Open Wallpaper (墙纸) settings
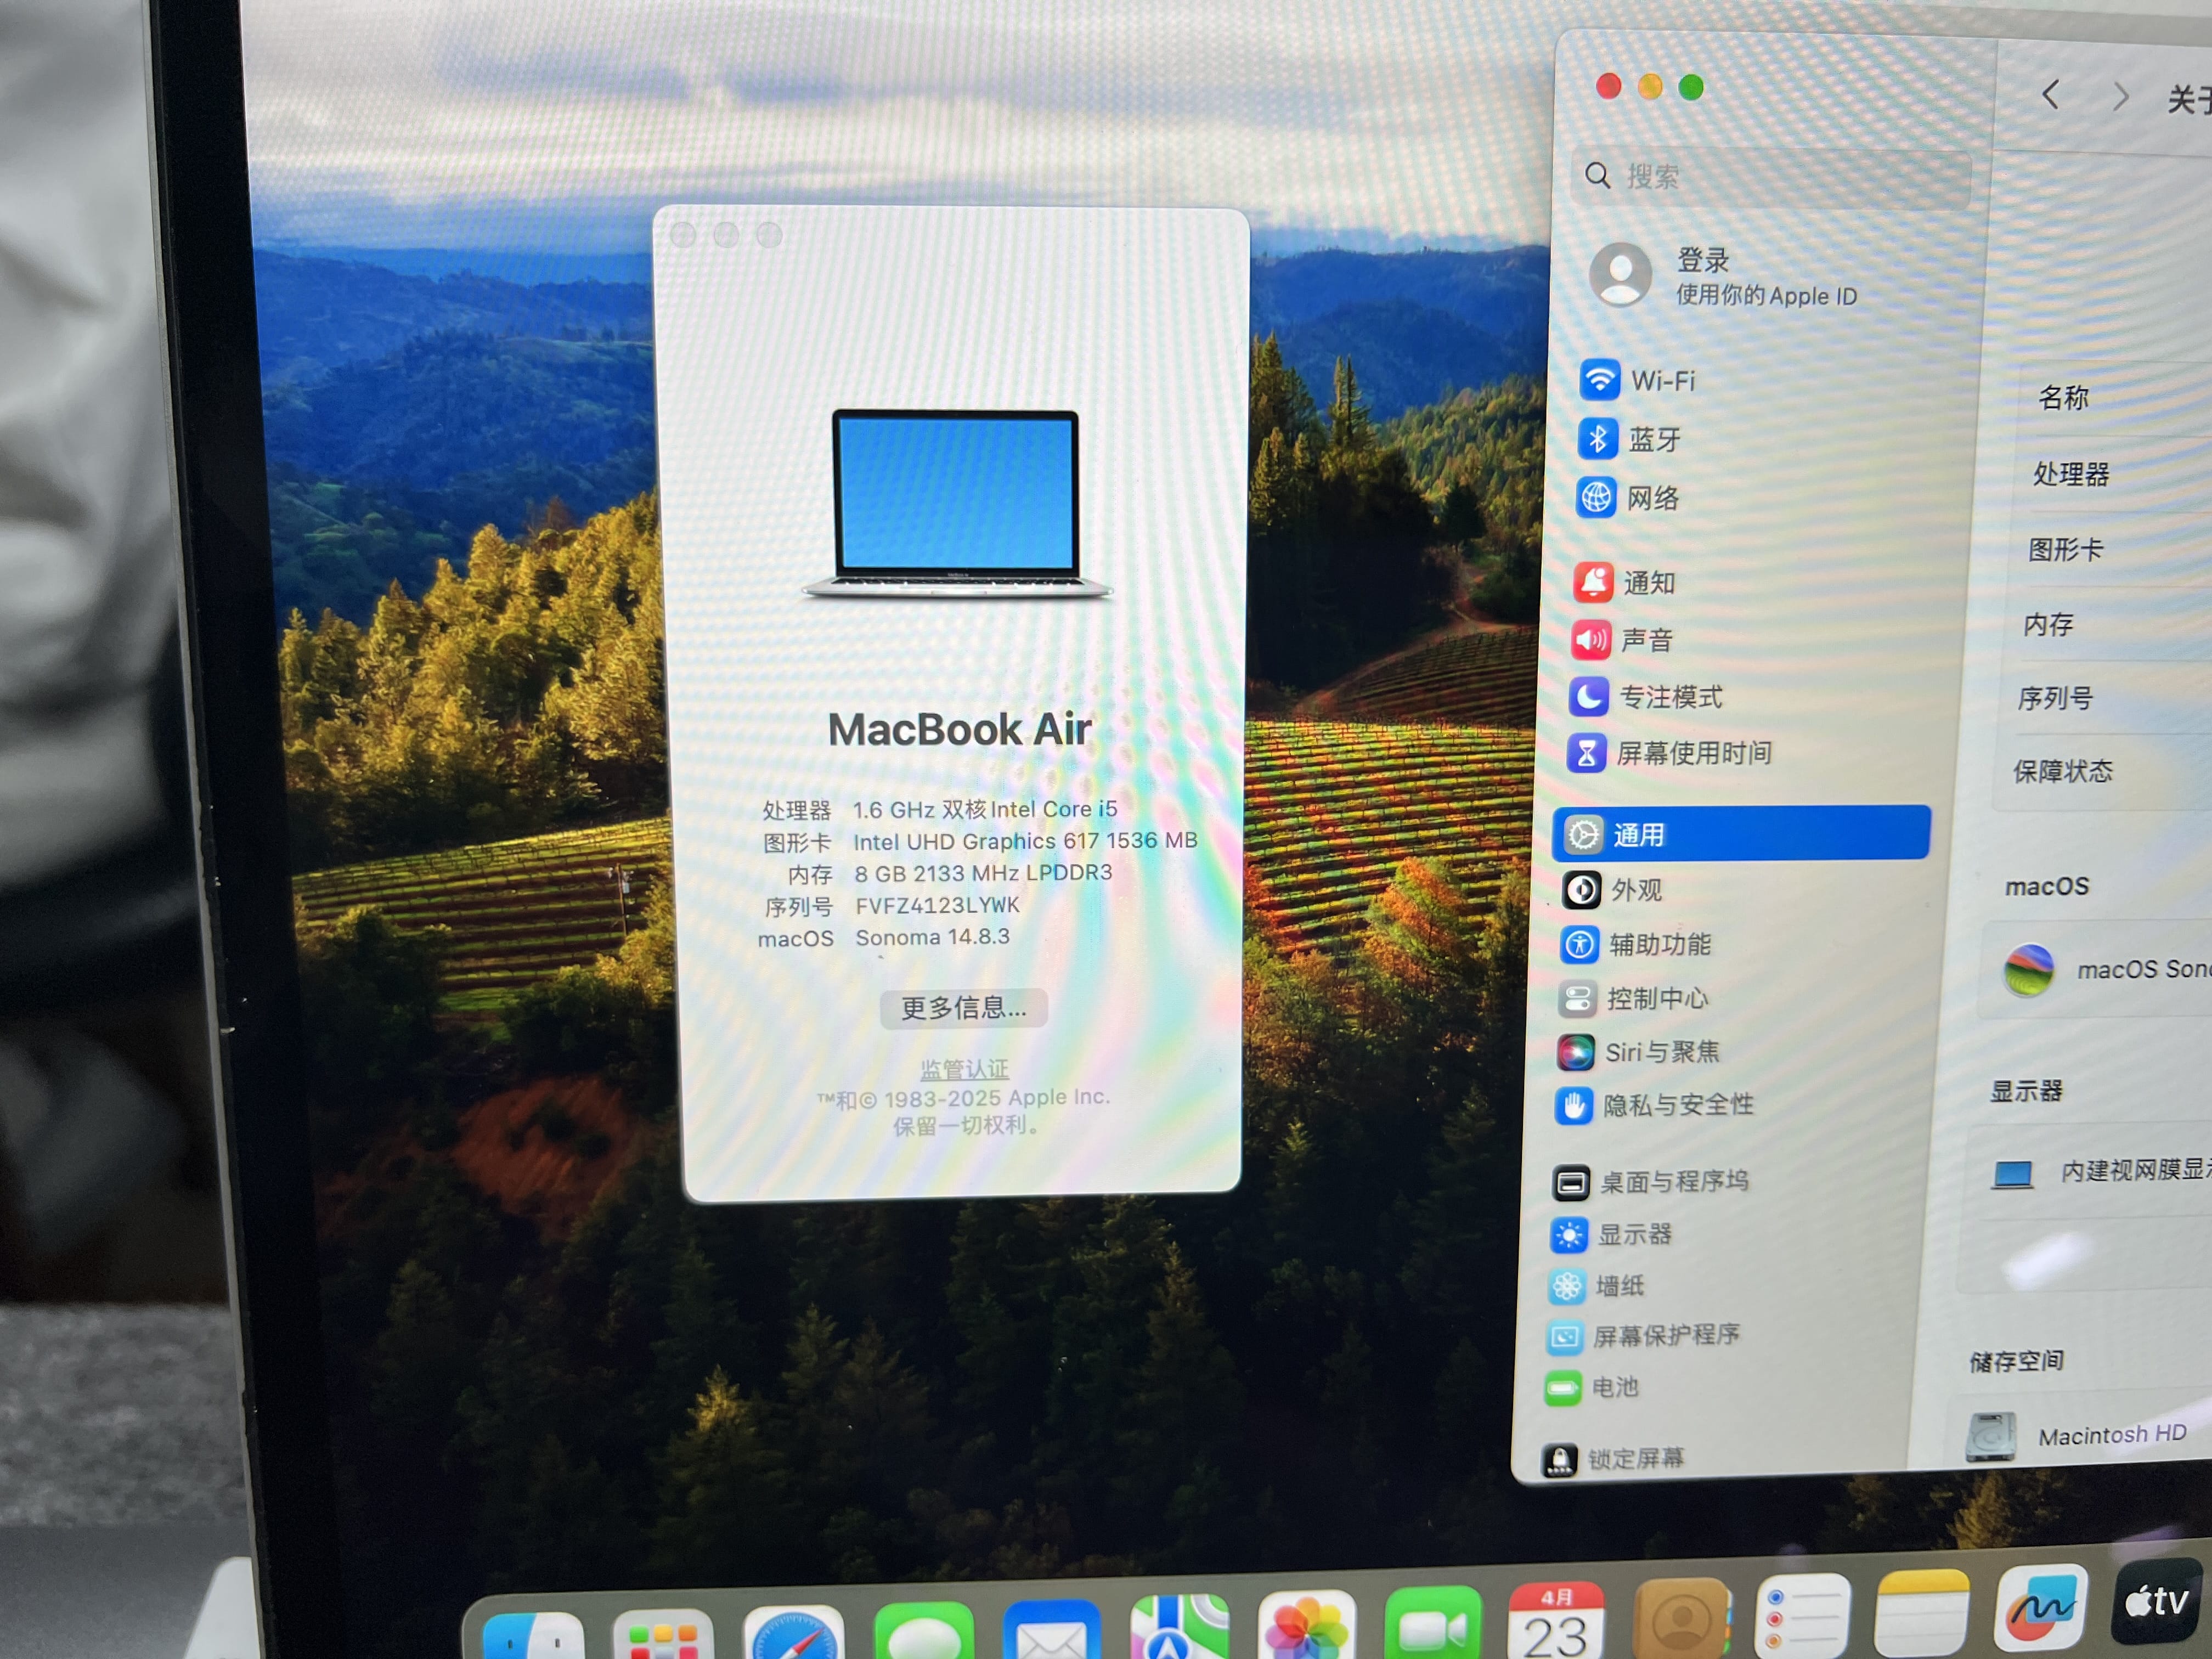The height and width of the screenshot is (1659, 2212). [x=1597, y=1286]
